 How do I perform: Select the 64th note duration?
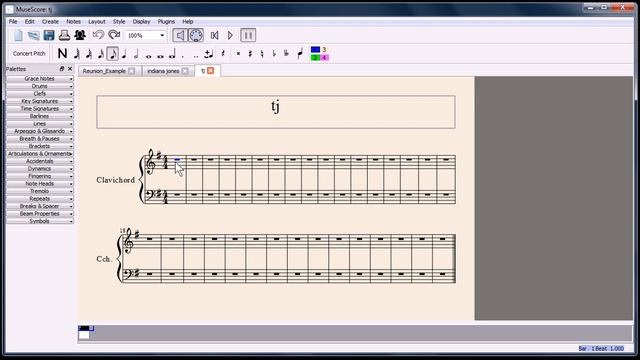pos(77,53)
